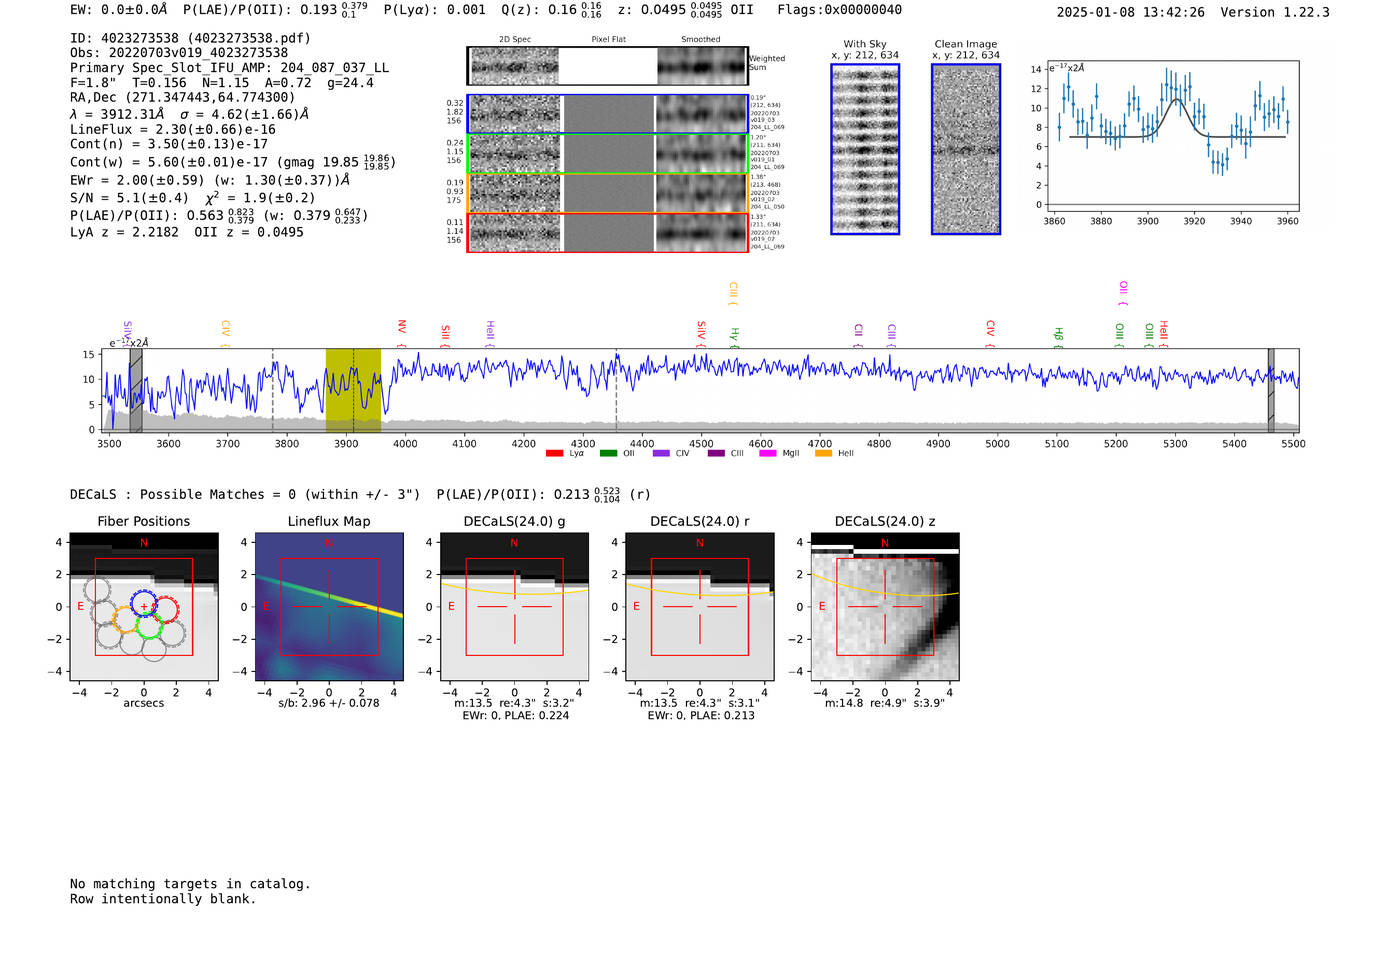Image resolution: width=1400 pixels, height=953 pixels.
Task: Click the dark purple CIII legend swatch
Action: pyautogui.click(x=716, y=454)
